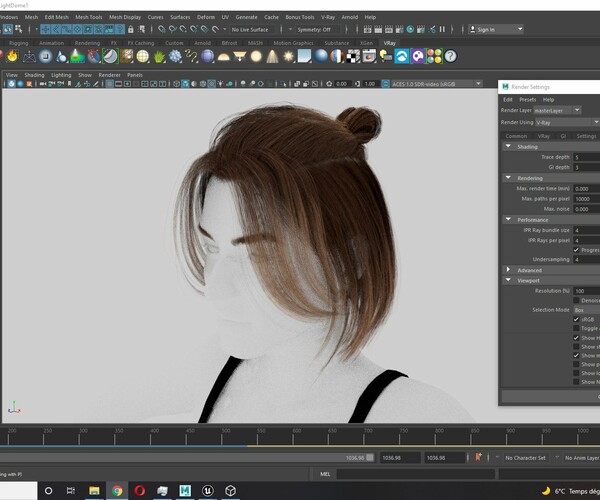
Task: Toggle auto keyframe icon near range slider
Action: 478,457
